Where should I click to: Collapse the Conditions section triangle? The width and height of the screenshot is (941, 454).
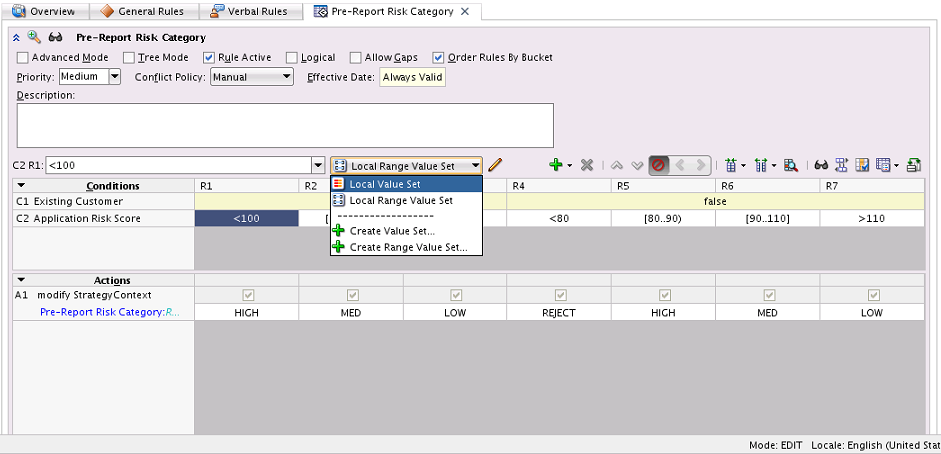click(x=21, y=186)
